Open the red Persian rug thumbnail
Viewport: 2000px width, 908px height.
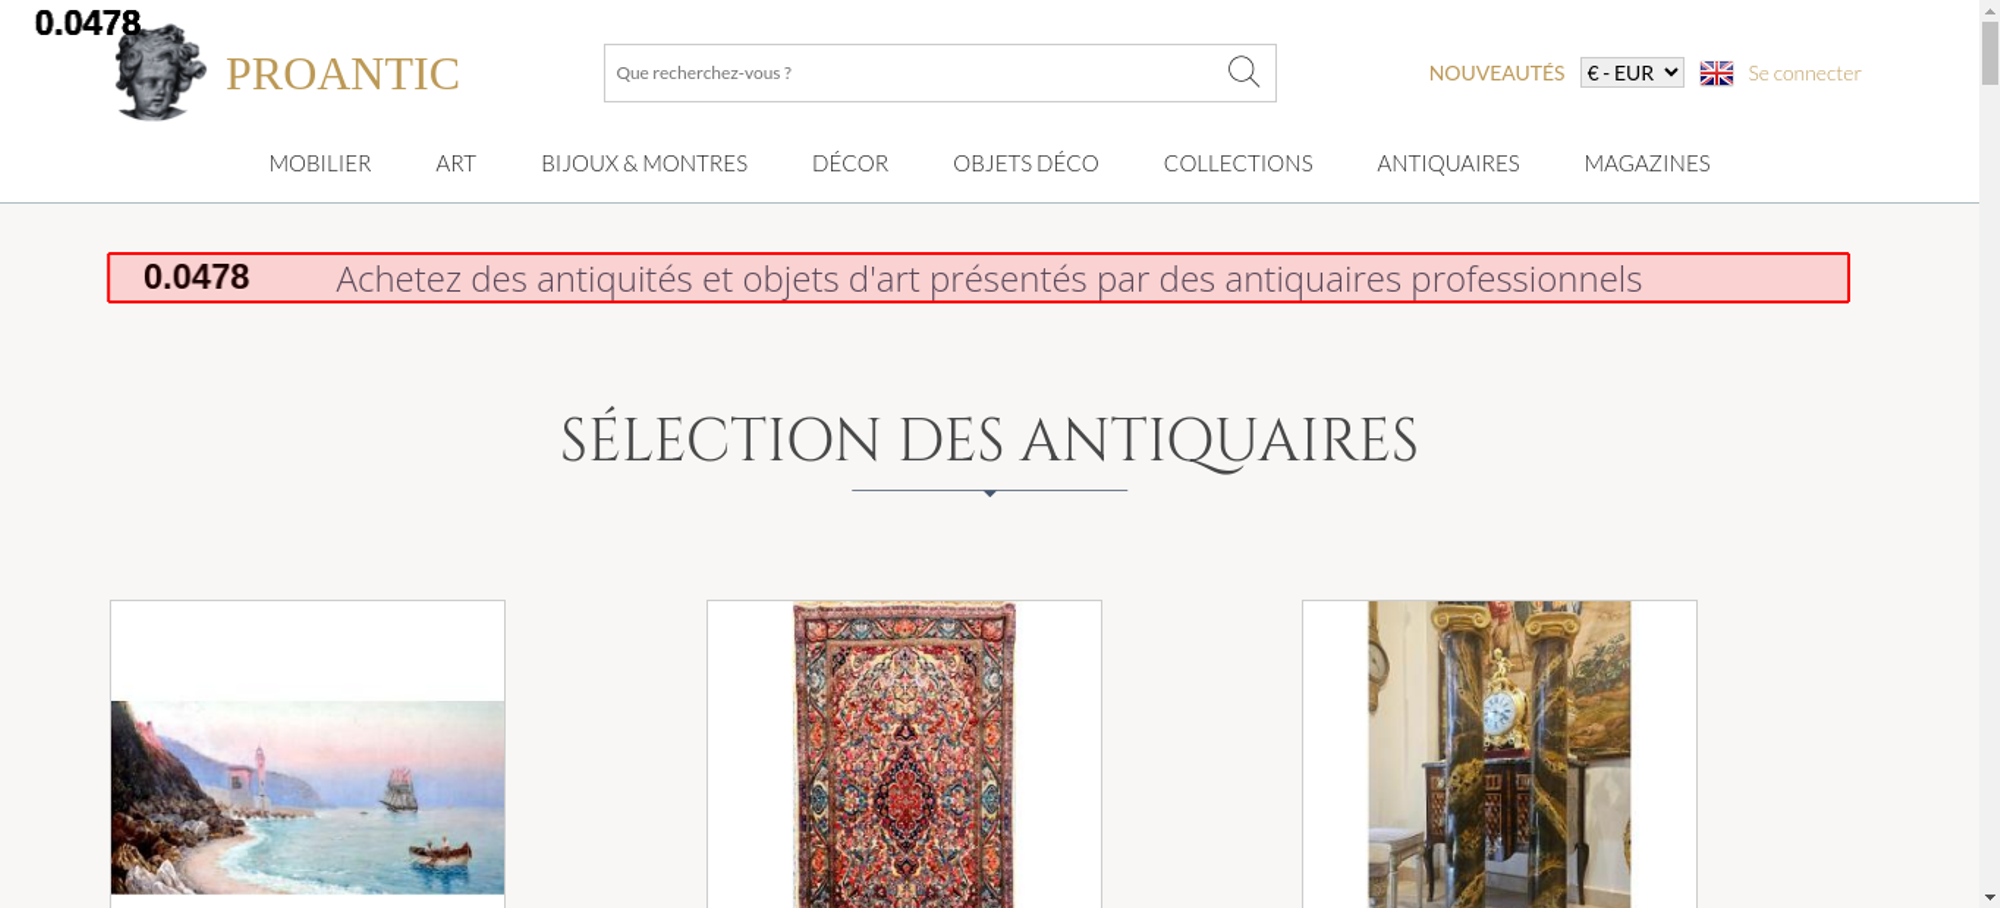point(904,755)
